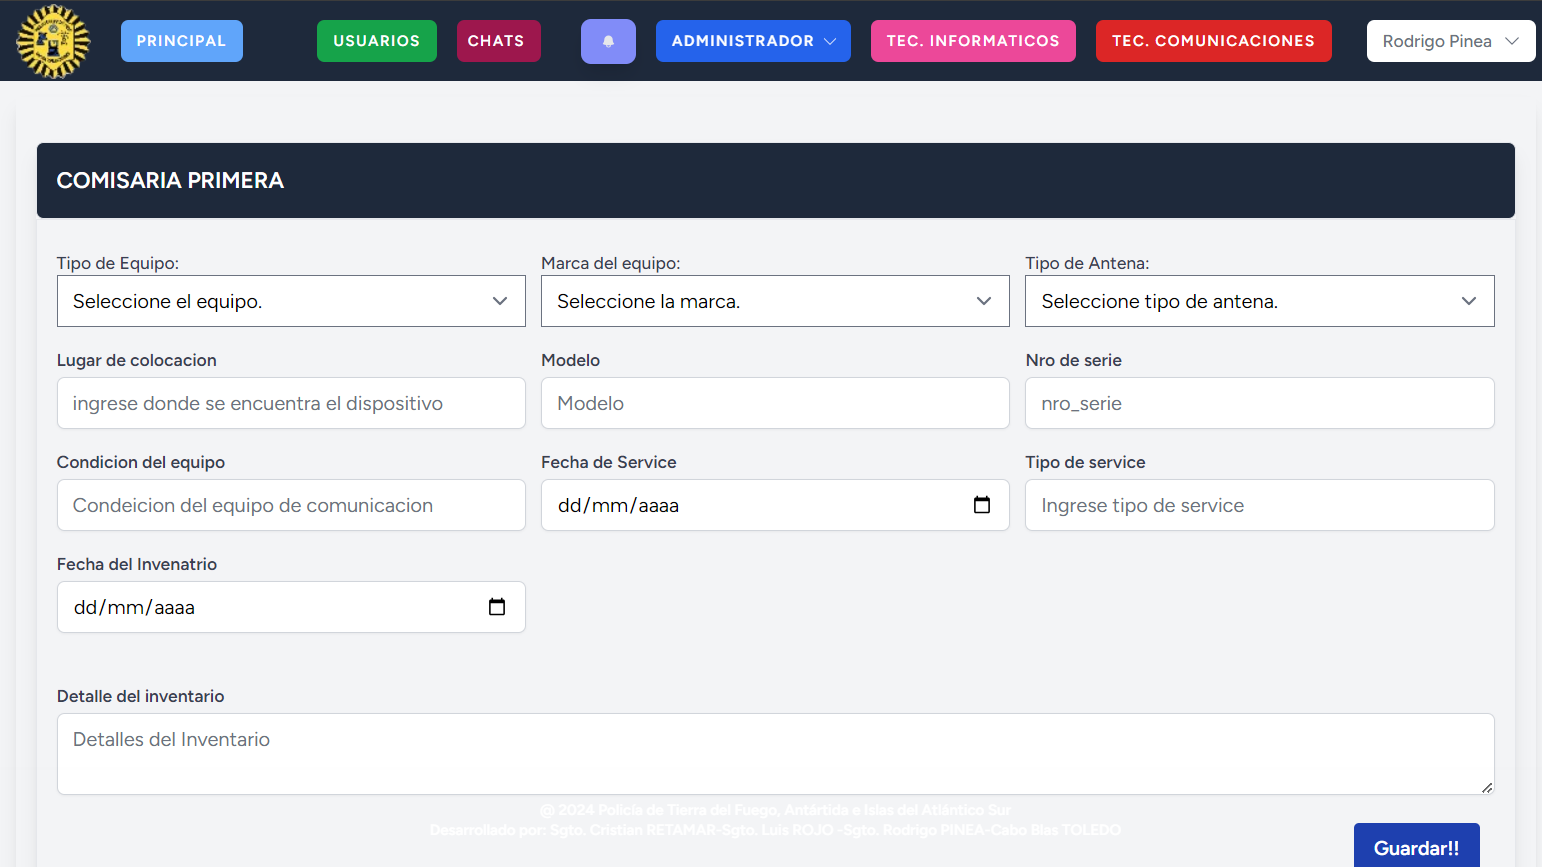Open calendar picker for Fecha del Invenatrio
Screen dimensions: 1542x867
point(496,607)
